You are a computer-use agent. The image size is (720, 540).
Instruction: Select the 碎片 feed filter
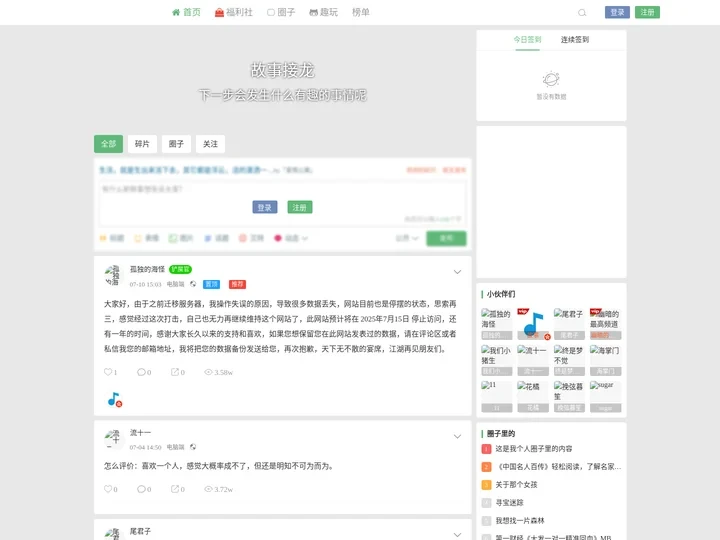click(x=142, y=144)
